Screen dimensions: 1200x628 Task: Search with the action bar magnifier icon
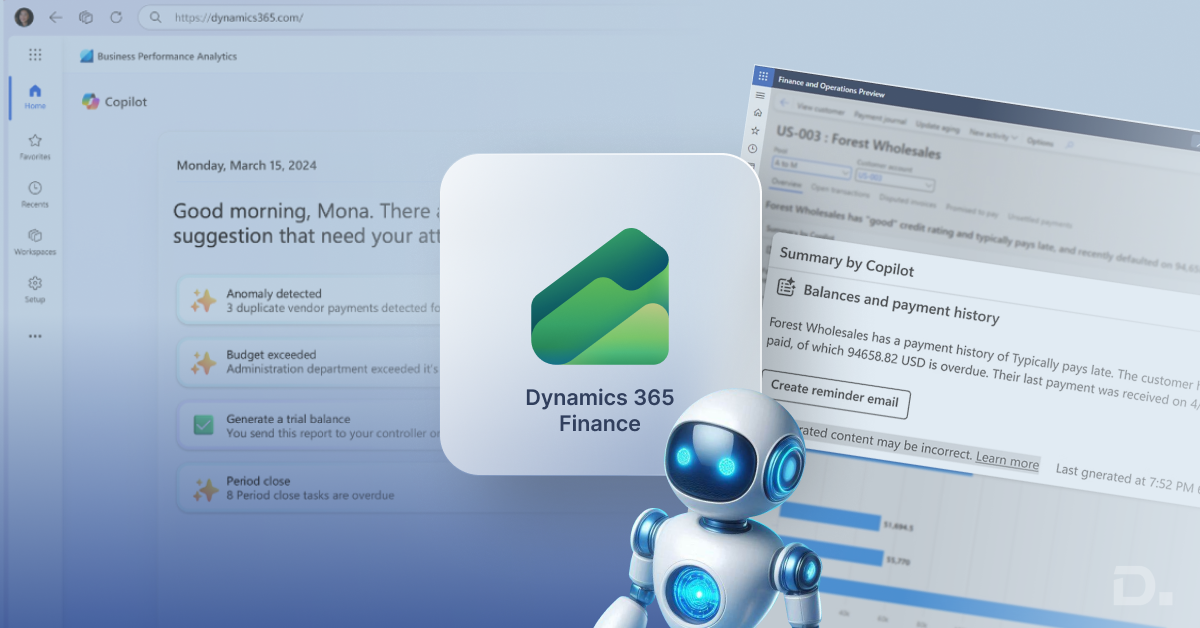tap(1069, 146)
